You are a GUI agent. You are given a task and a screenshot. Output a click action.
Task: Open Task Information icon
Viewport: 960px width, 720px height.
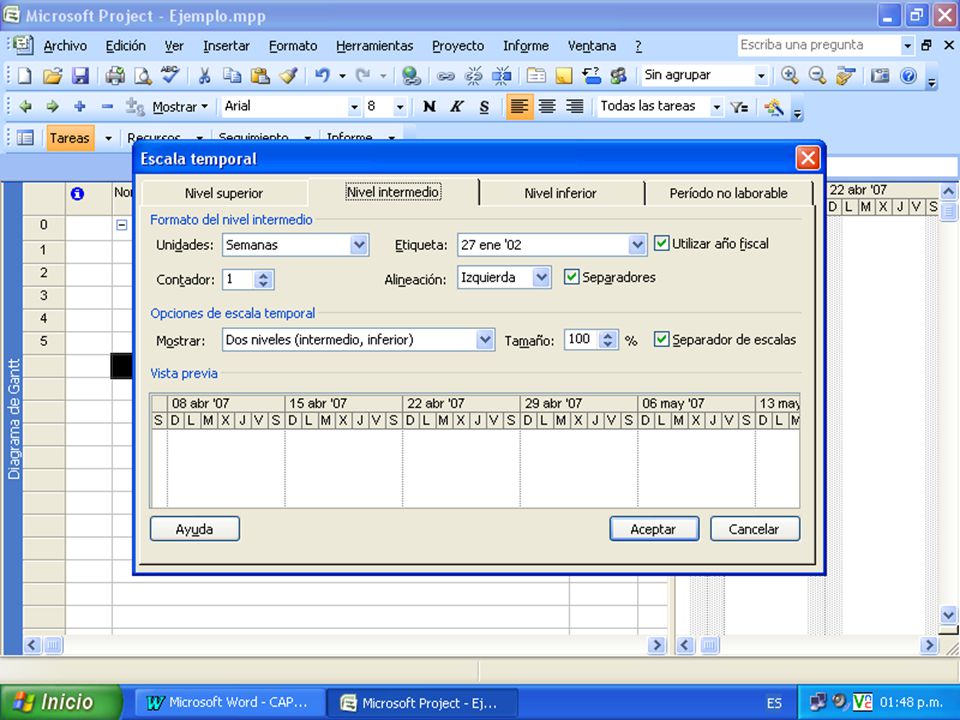[x=536, y=76]
